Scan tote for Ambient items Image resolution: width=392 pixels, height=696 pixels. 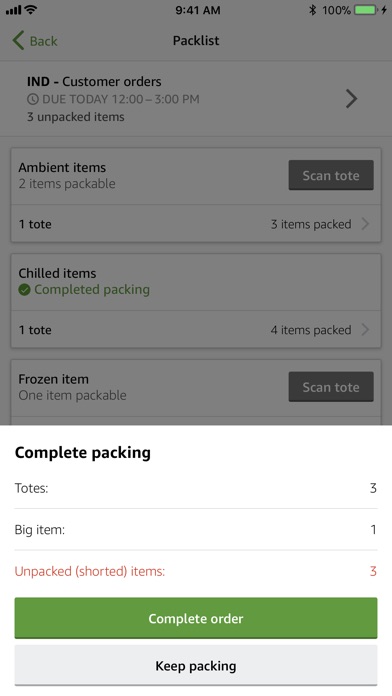click(331, 175)
